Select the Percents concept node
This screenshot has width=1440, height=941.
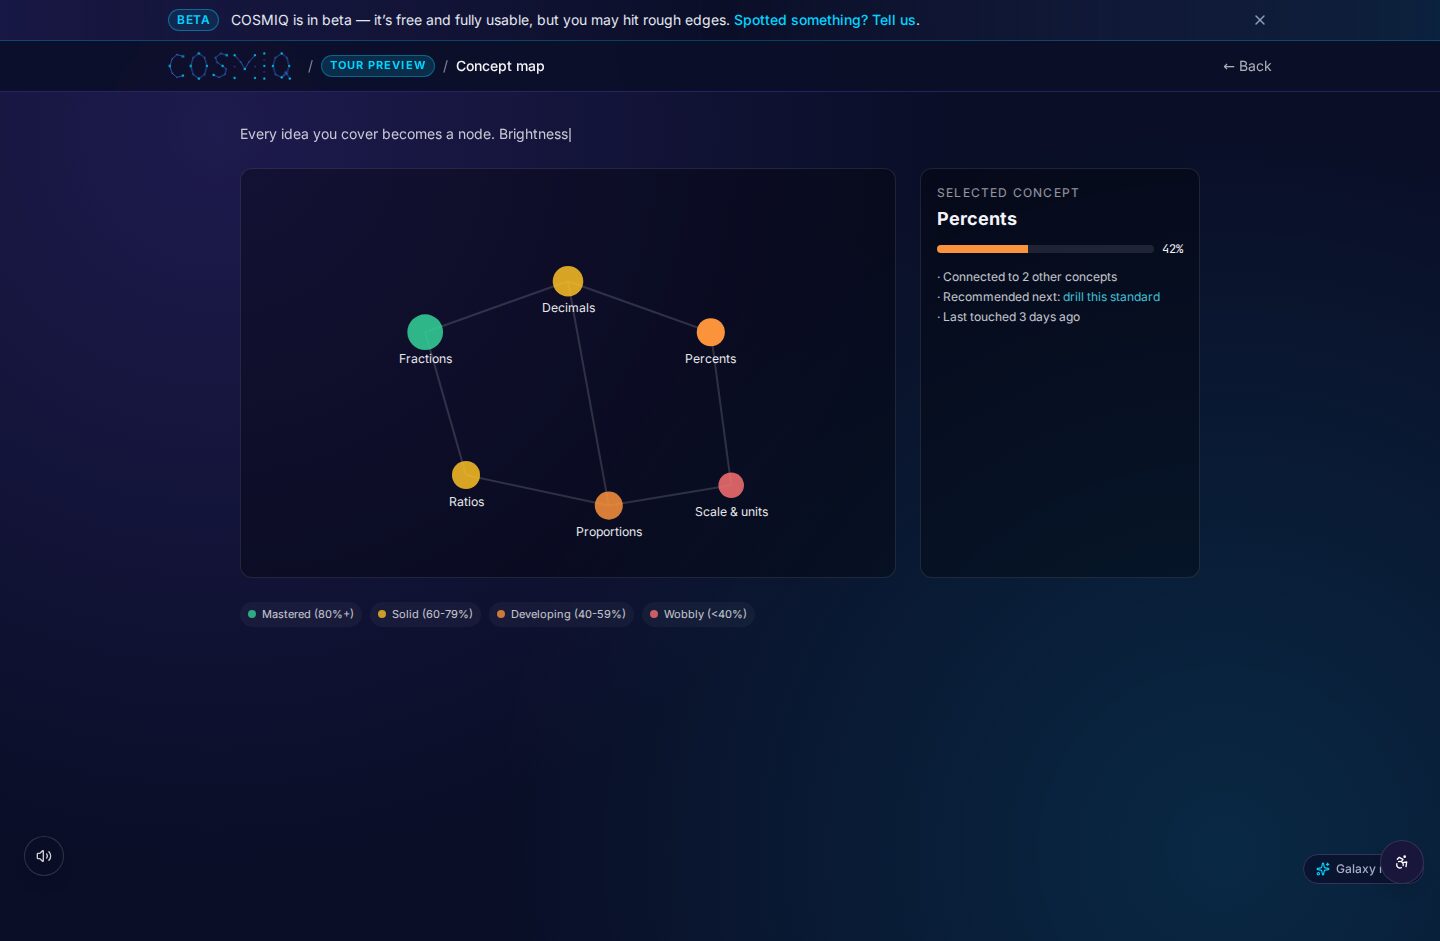[711, 332]
